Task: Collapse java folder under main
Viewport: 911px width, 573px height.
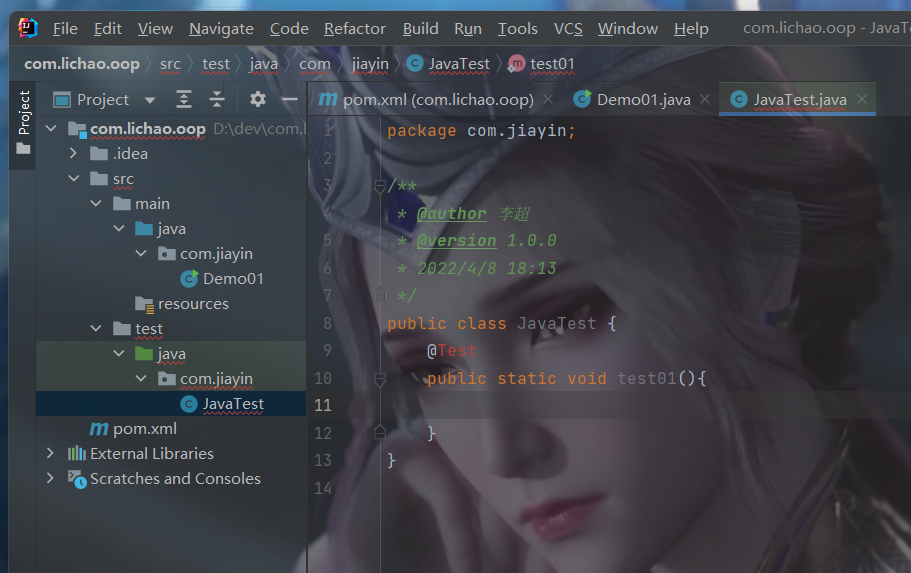Action: tap(119, 228)
